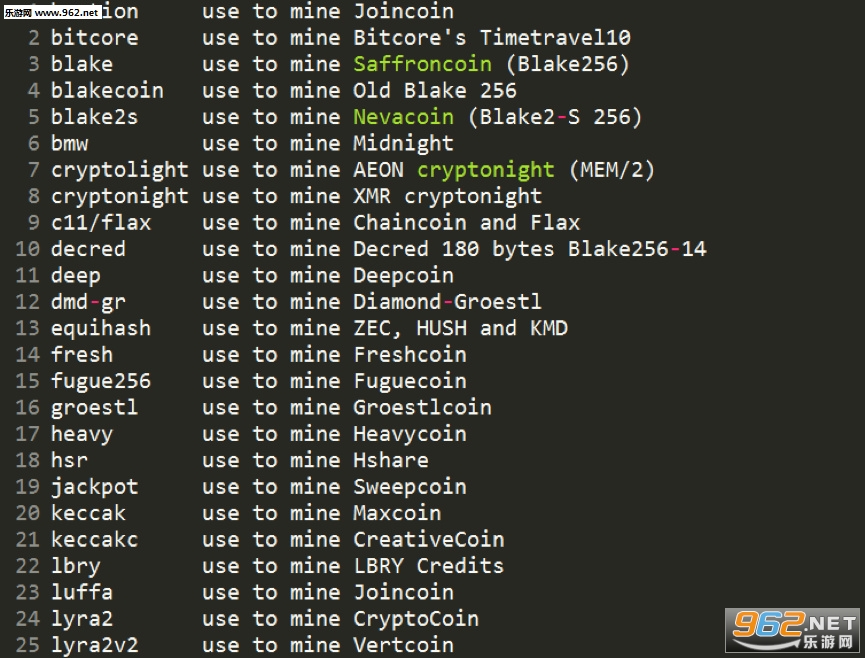Click the ZEC, HUSH and KMD text

461,329
